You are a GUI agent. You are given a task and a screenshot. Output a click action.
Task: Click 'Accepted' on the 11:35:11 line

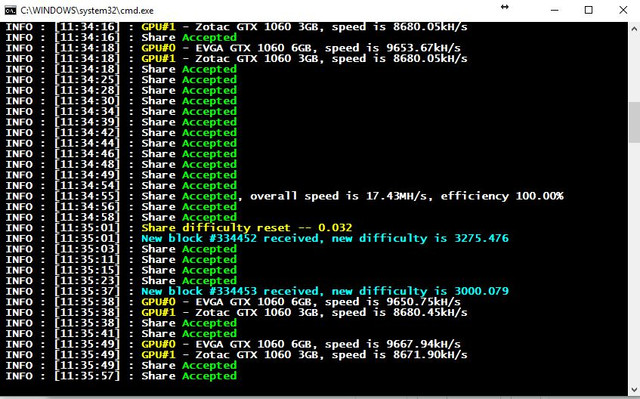point(209,260)
